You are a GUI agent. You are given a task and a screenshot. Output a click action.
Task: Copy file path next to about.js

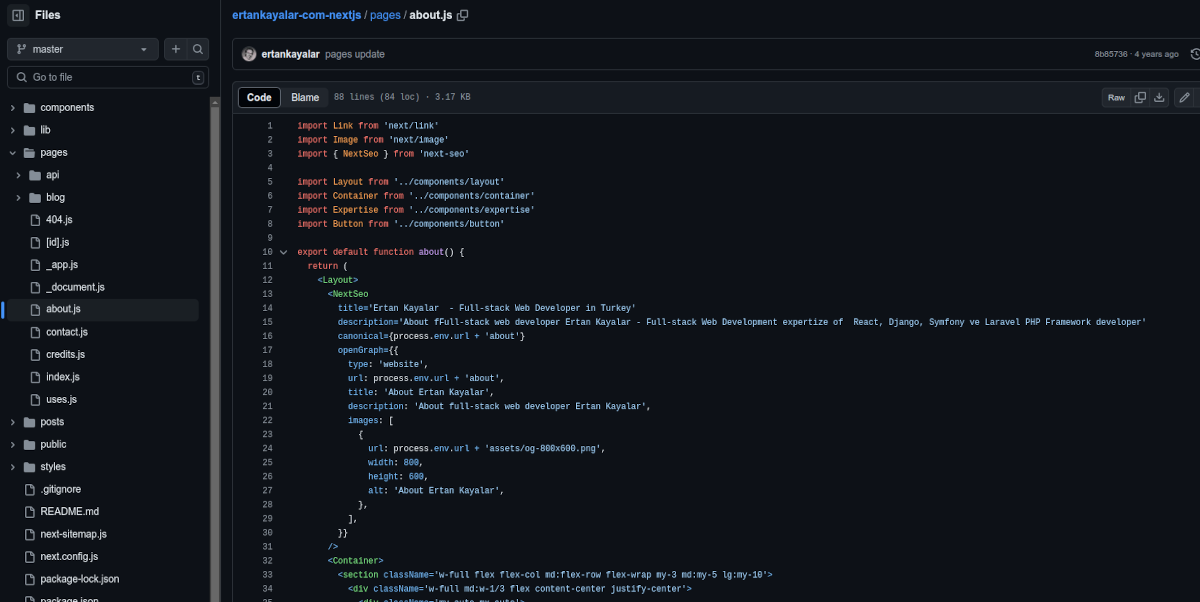[463, 15]
